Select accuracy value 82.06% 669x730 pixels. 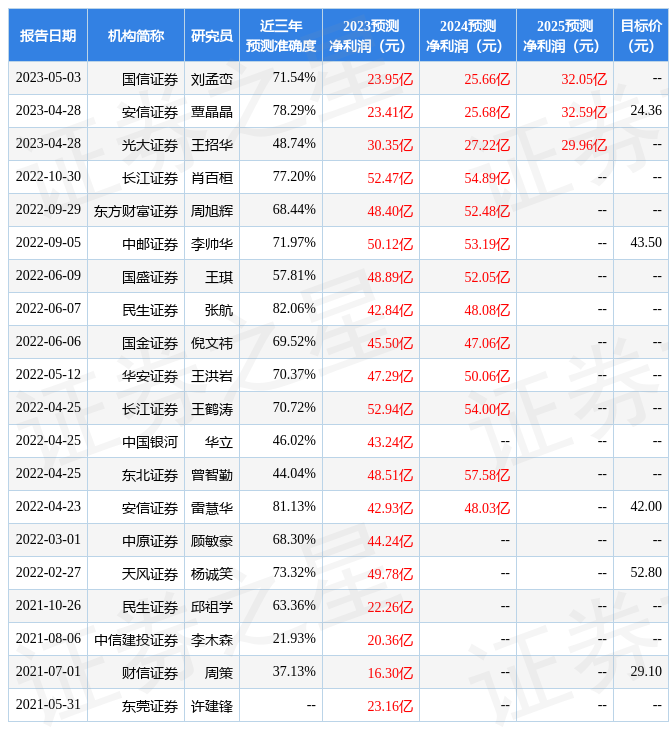pyautogui.click(x=294, y=309)
